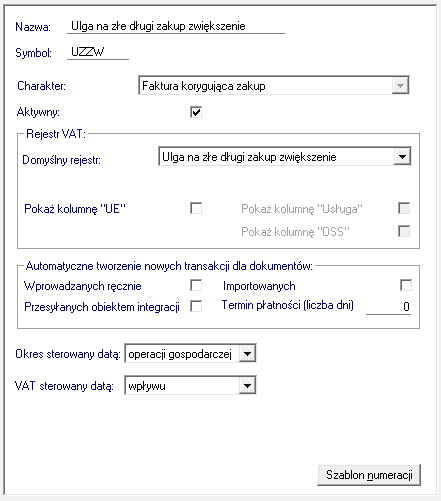Toggle the Przesyłanych obiektem integracji checkbox

click(x=196, y=306)
